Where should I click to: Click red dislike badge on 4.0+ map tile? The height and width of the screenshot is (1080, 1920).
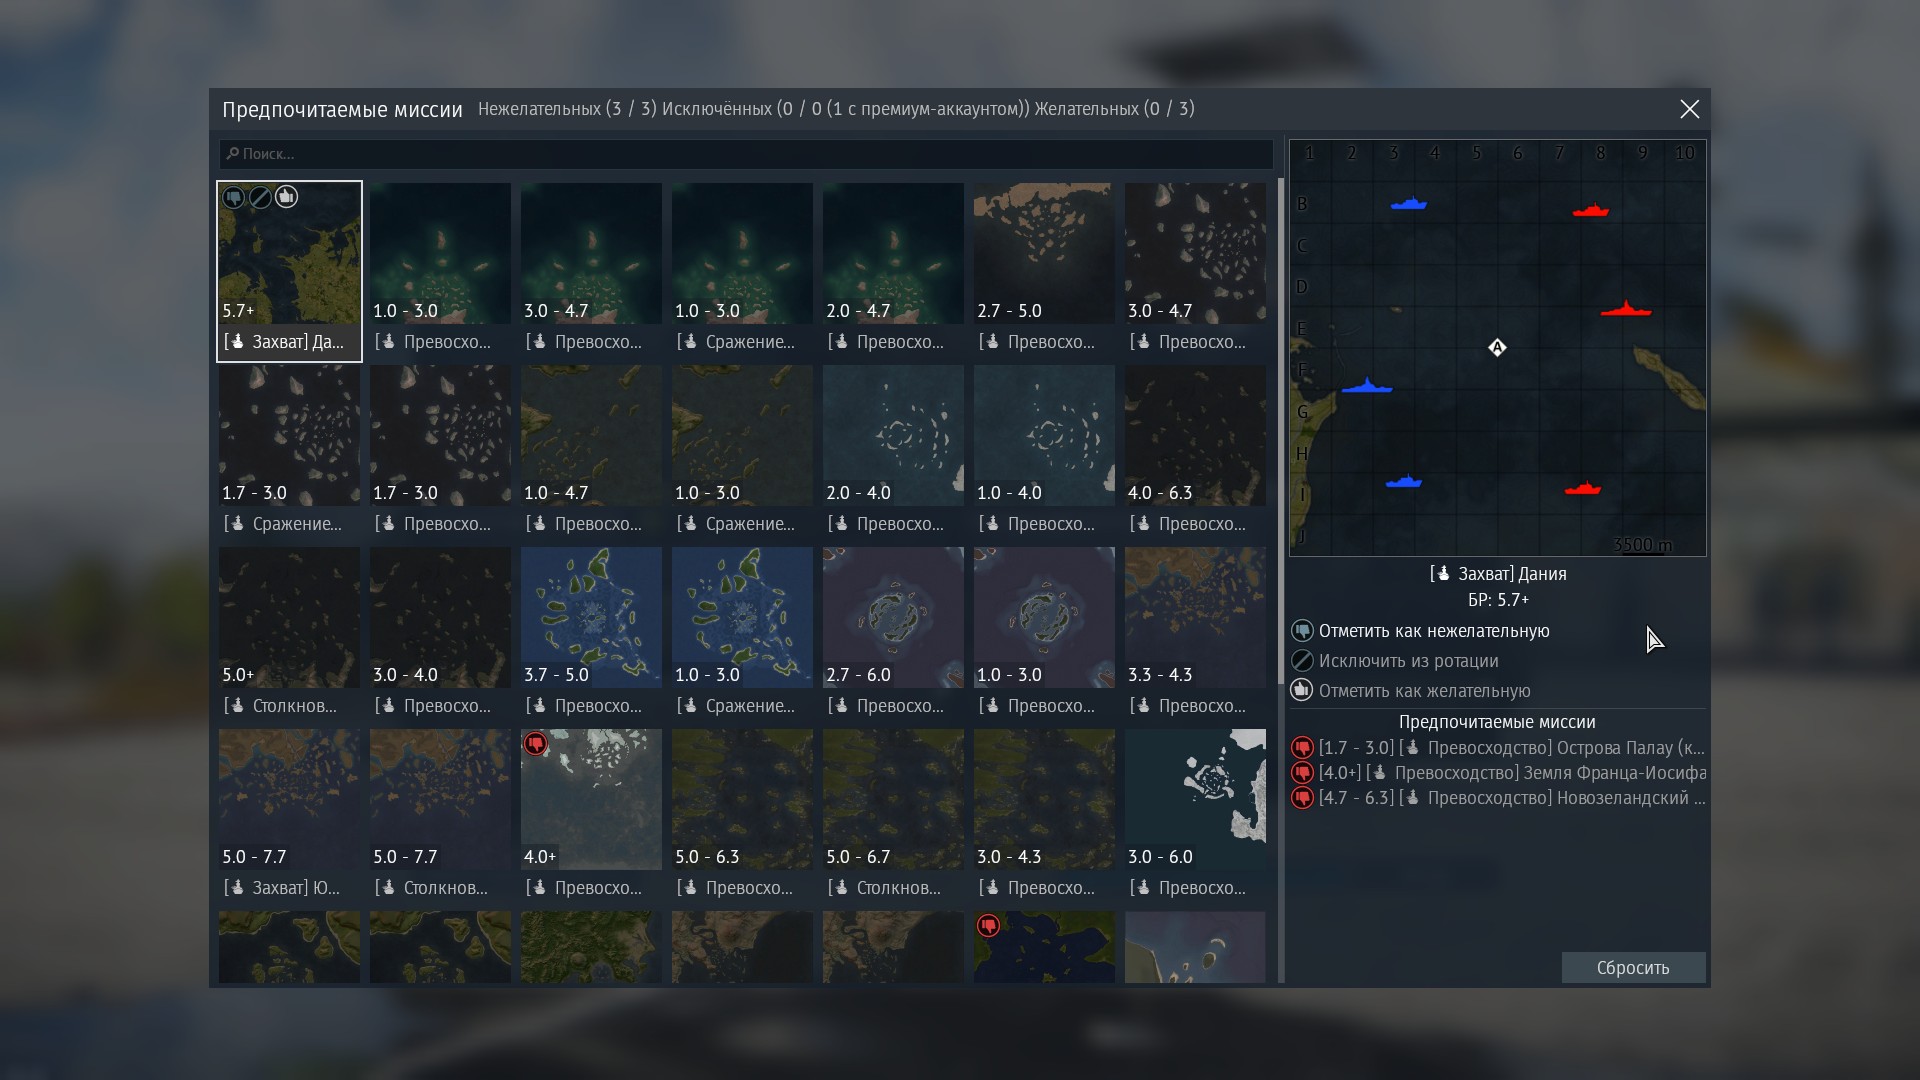tap(536, 744)
